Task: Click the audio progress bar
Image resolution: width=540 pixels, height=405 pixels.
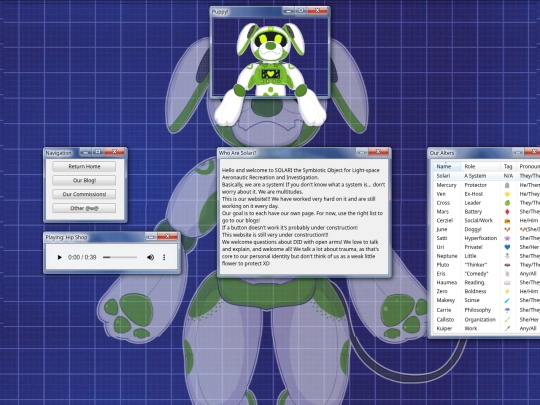Action: [x=120, y=257]
